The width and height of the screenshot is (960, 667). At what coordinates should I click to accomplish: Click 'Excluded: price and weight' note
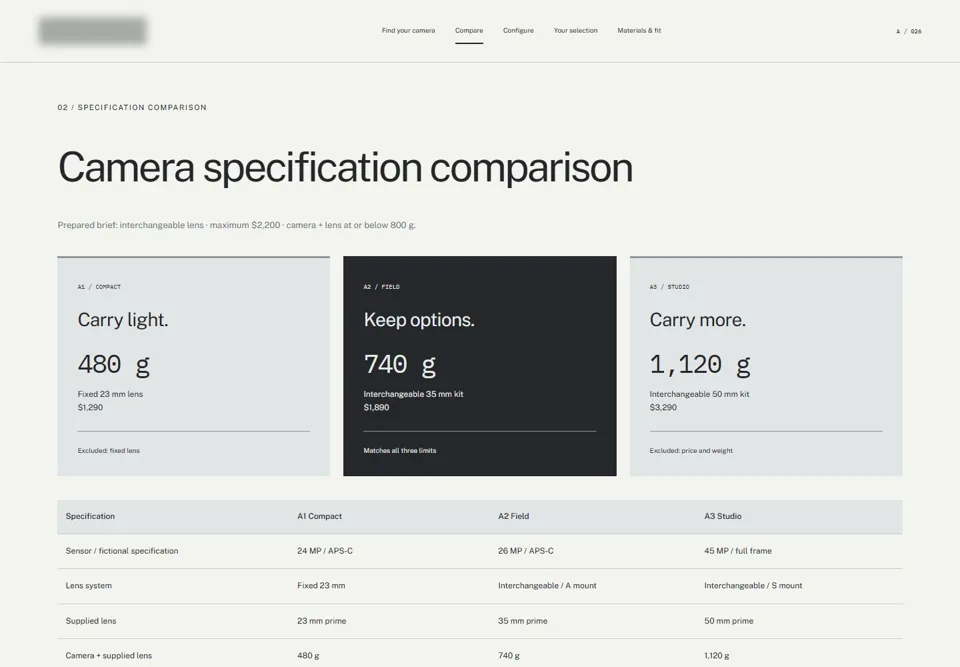pos(691,450)
